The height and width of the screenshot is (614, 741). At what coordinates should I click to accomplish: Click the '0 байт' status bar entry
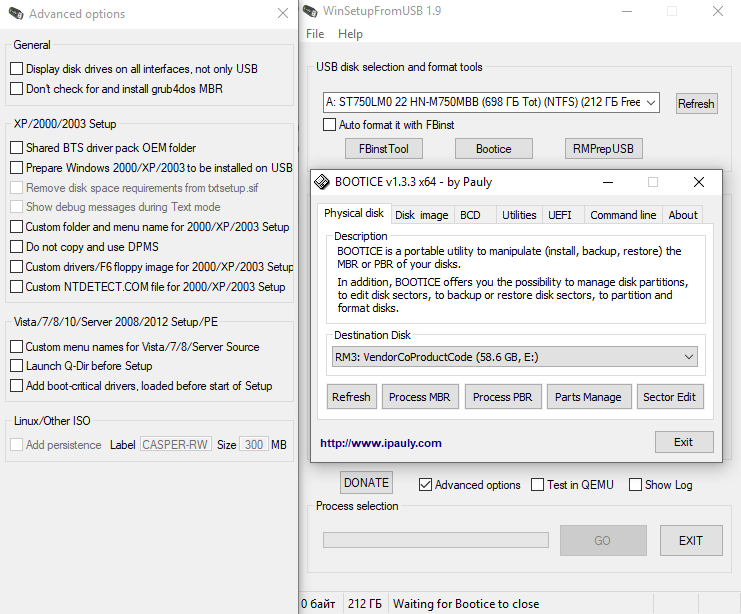(318, 604)
